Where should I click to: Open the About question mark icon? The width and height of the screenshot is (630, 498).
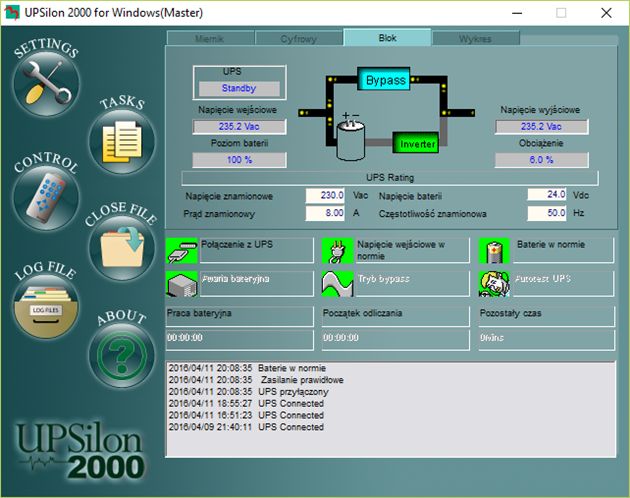[122, 356]
